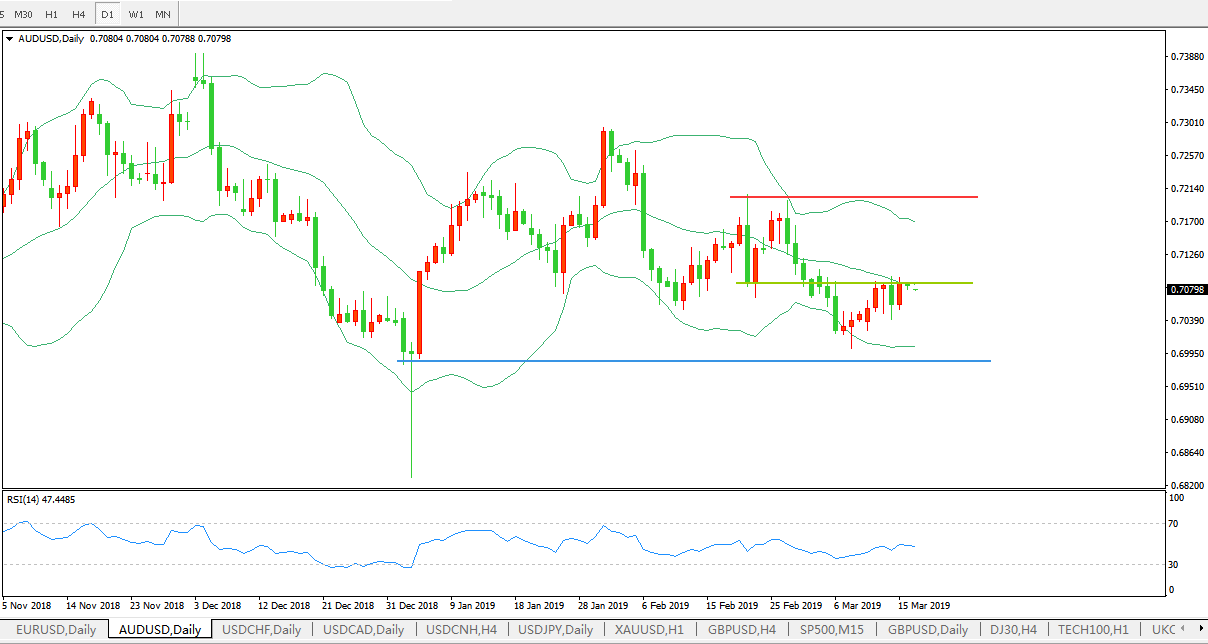Select the USDJPY,Daily chart tab
This screenshot has height=644, width=1208.
pos(555,630)
